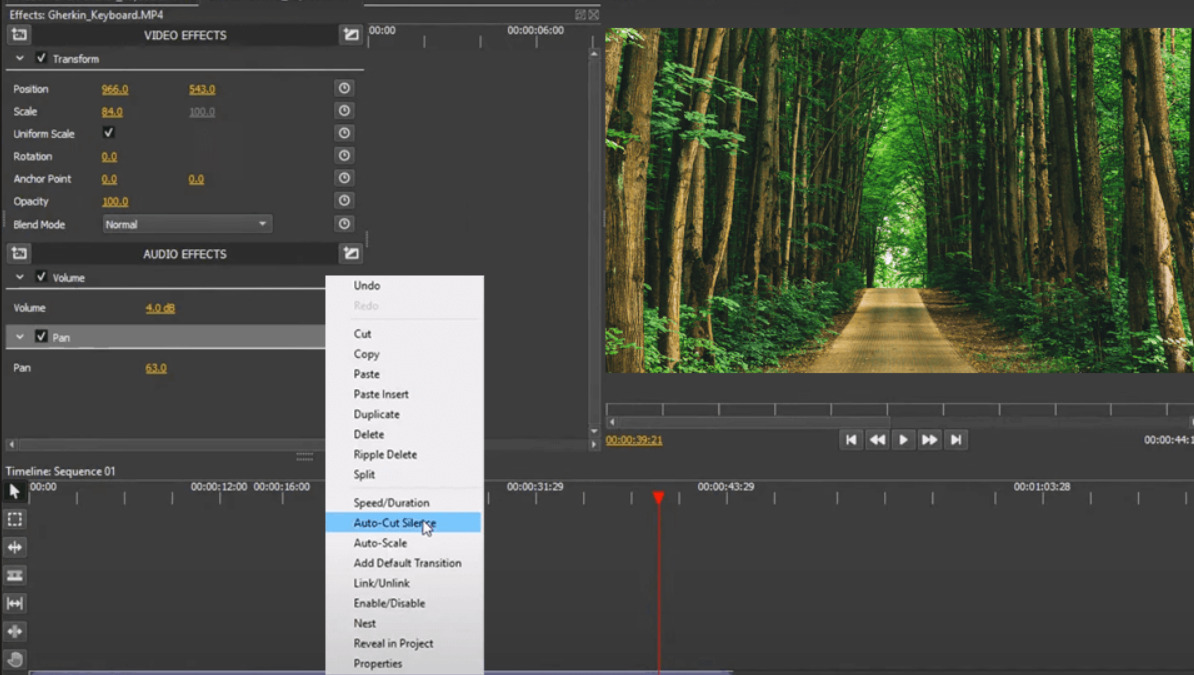Screen dimensions: 1194x675
Task: Open the Blend Mode Normal dropdown
Action: [187, 224]
